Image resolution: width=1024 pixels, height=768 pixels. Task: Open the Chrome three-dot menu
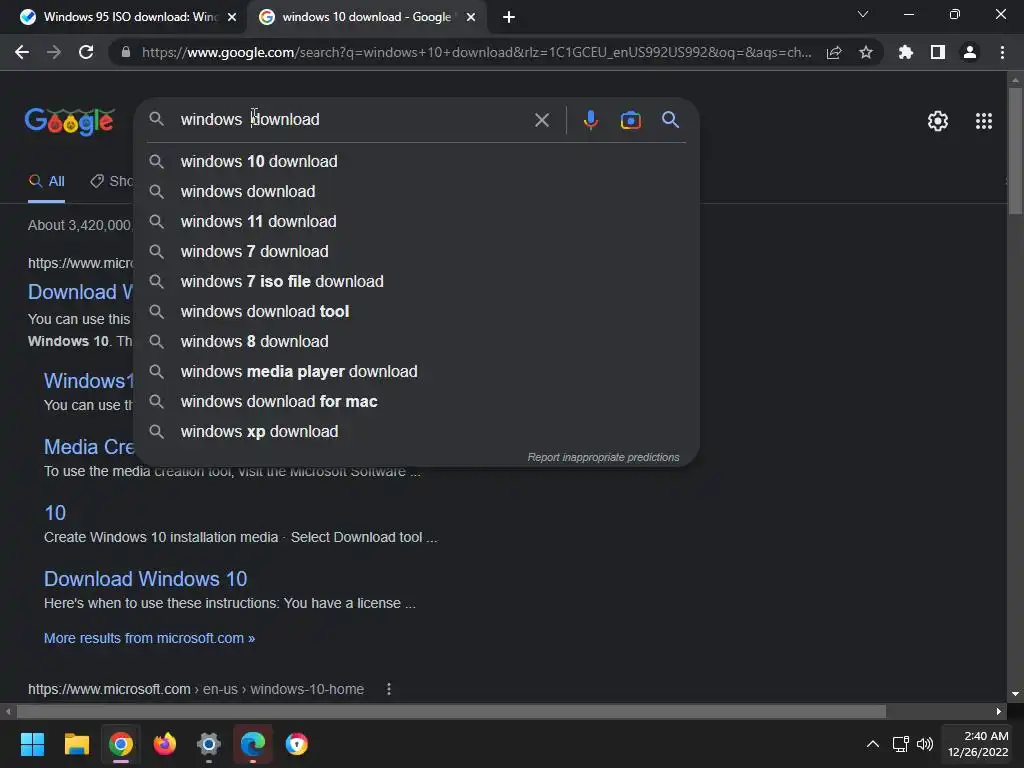pos(1002,52)
